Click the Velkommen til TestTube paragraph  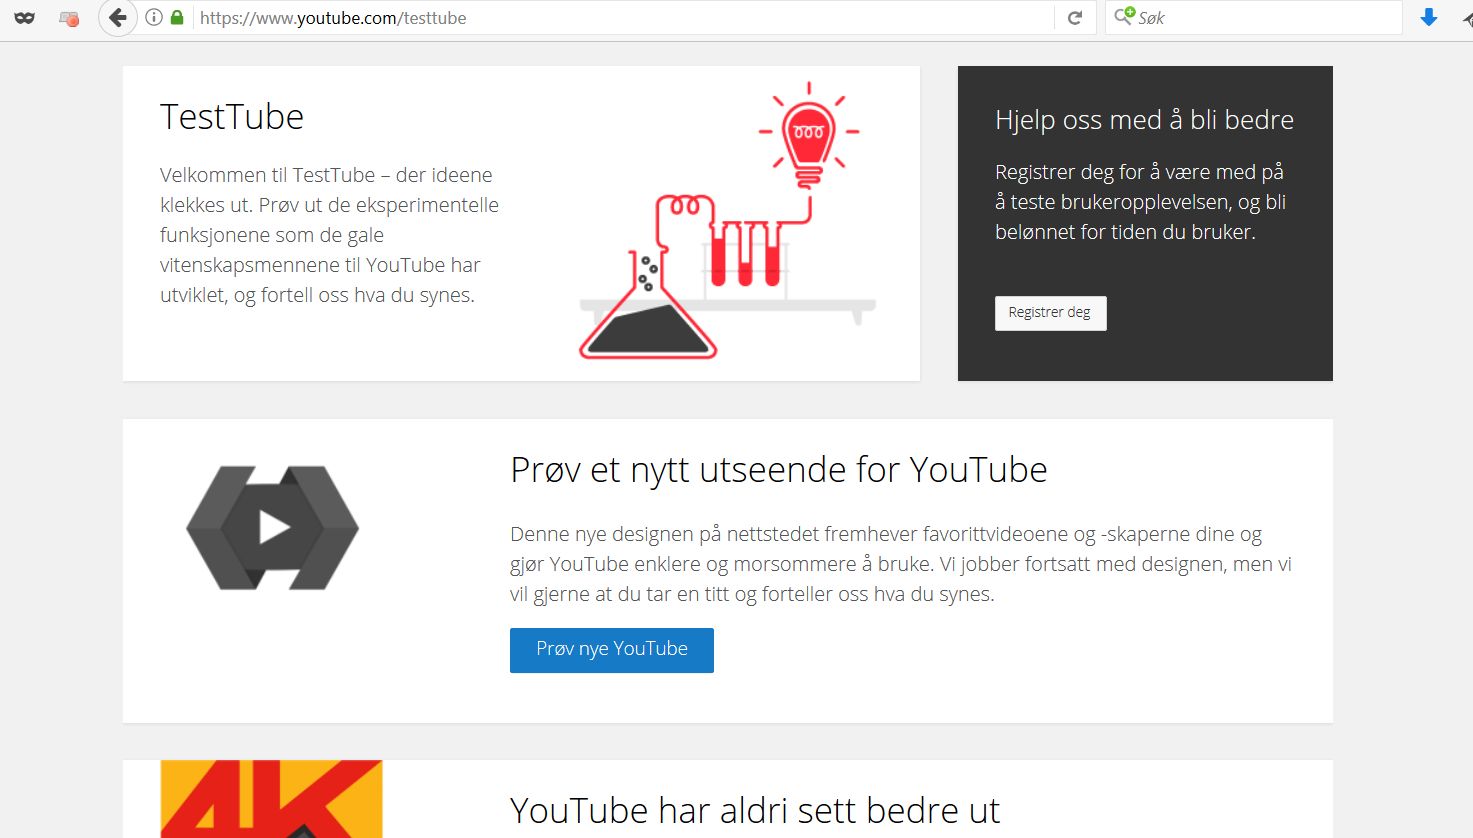tap(330, 235)
